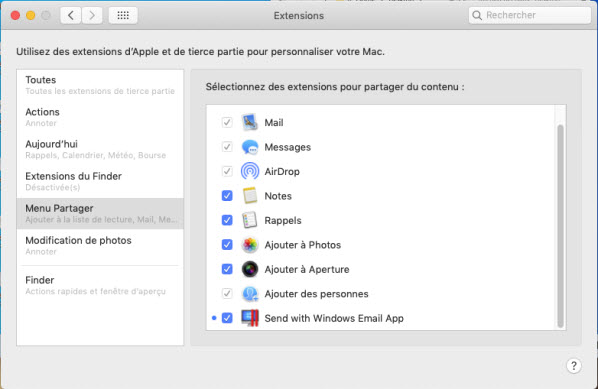The width and height of the screenshot is (598, 389).
Task: Click the Ajouter des personnes label
Action: pyautogui.click(x=317, y=294)
